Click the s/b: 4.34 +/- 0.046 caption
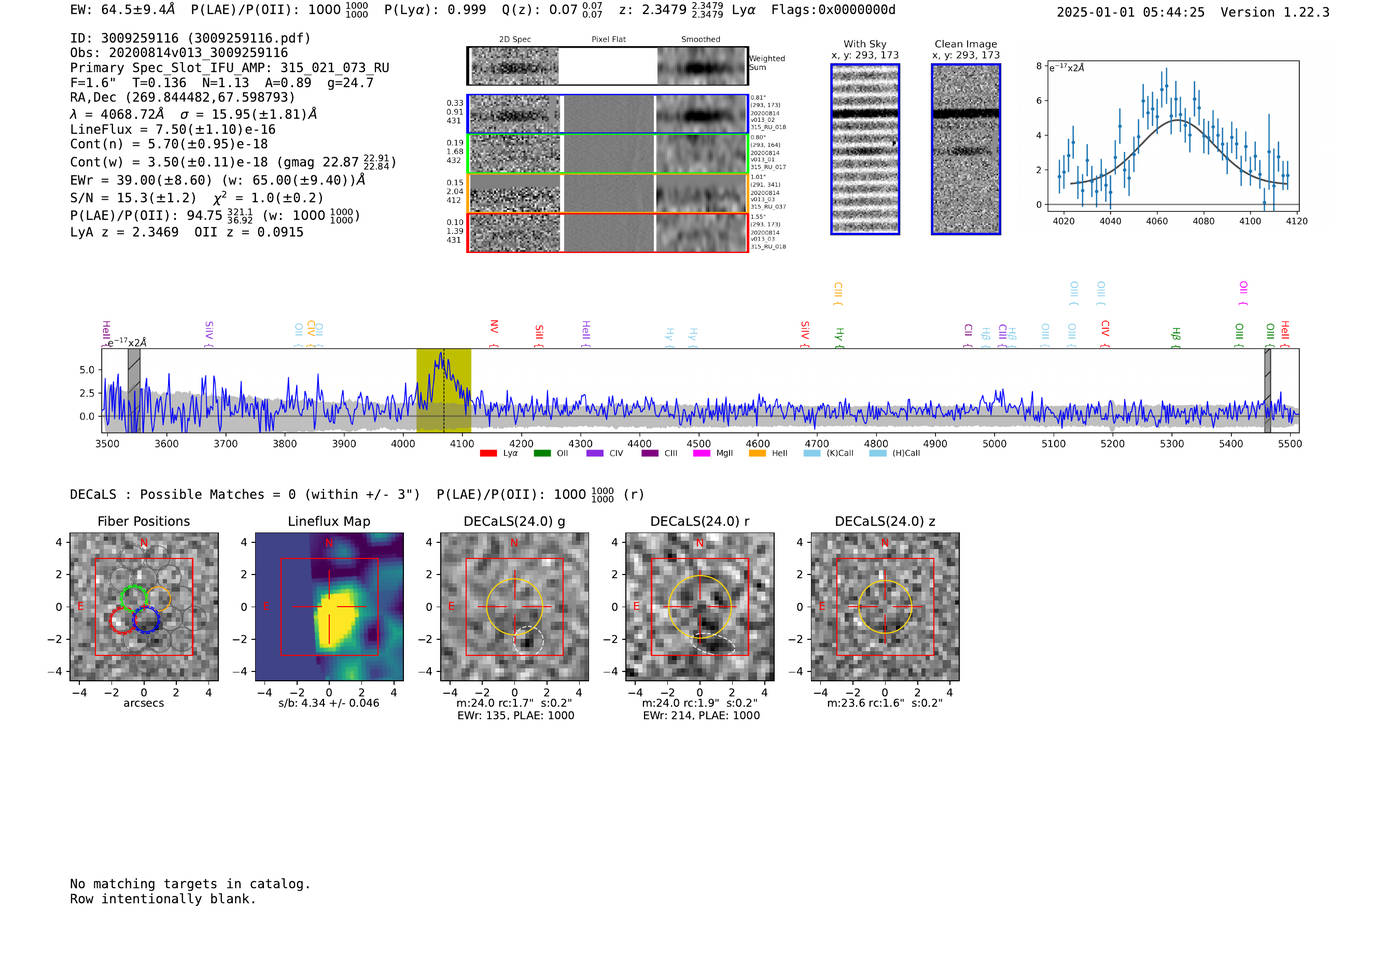 point(329,703)
